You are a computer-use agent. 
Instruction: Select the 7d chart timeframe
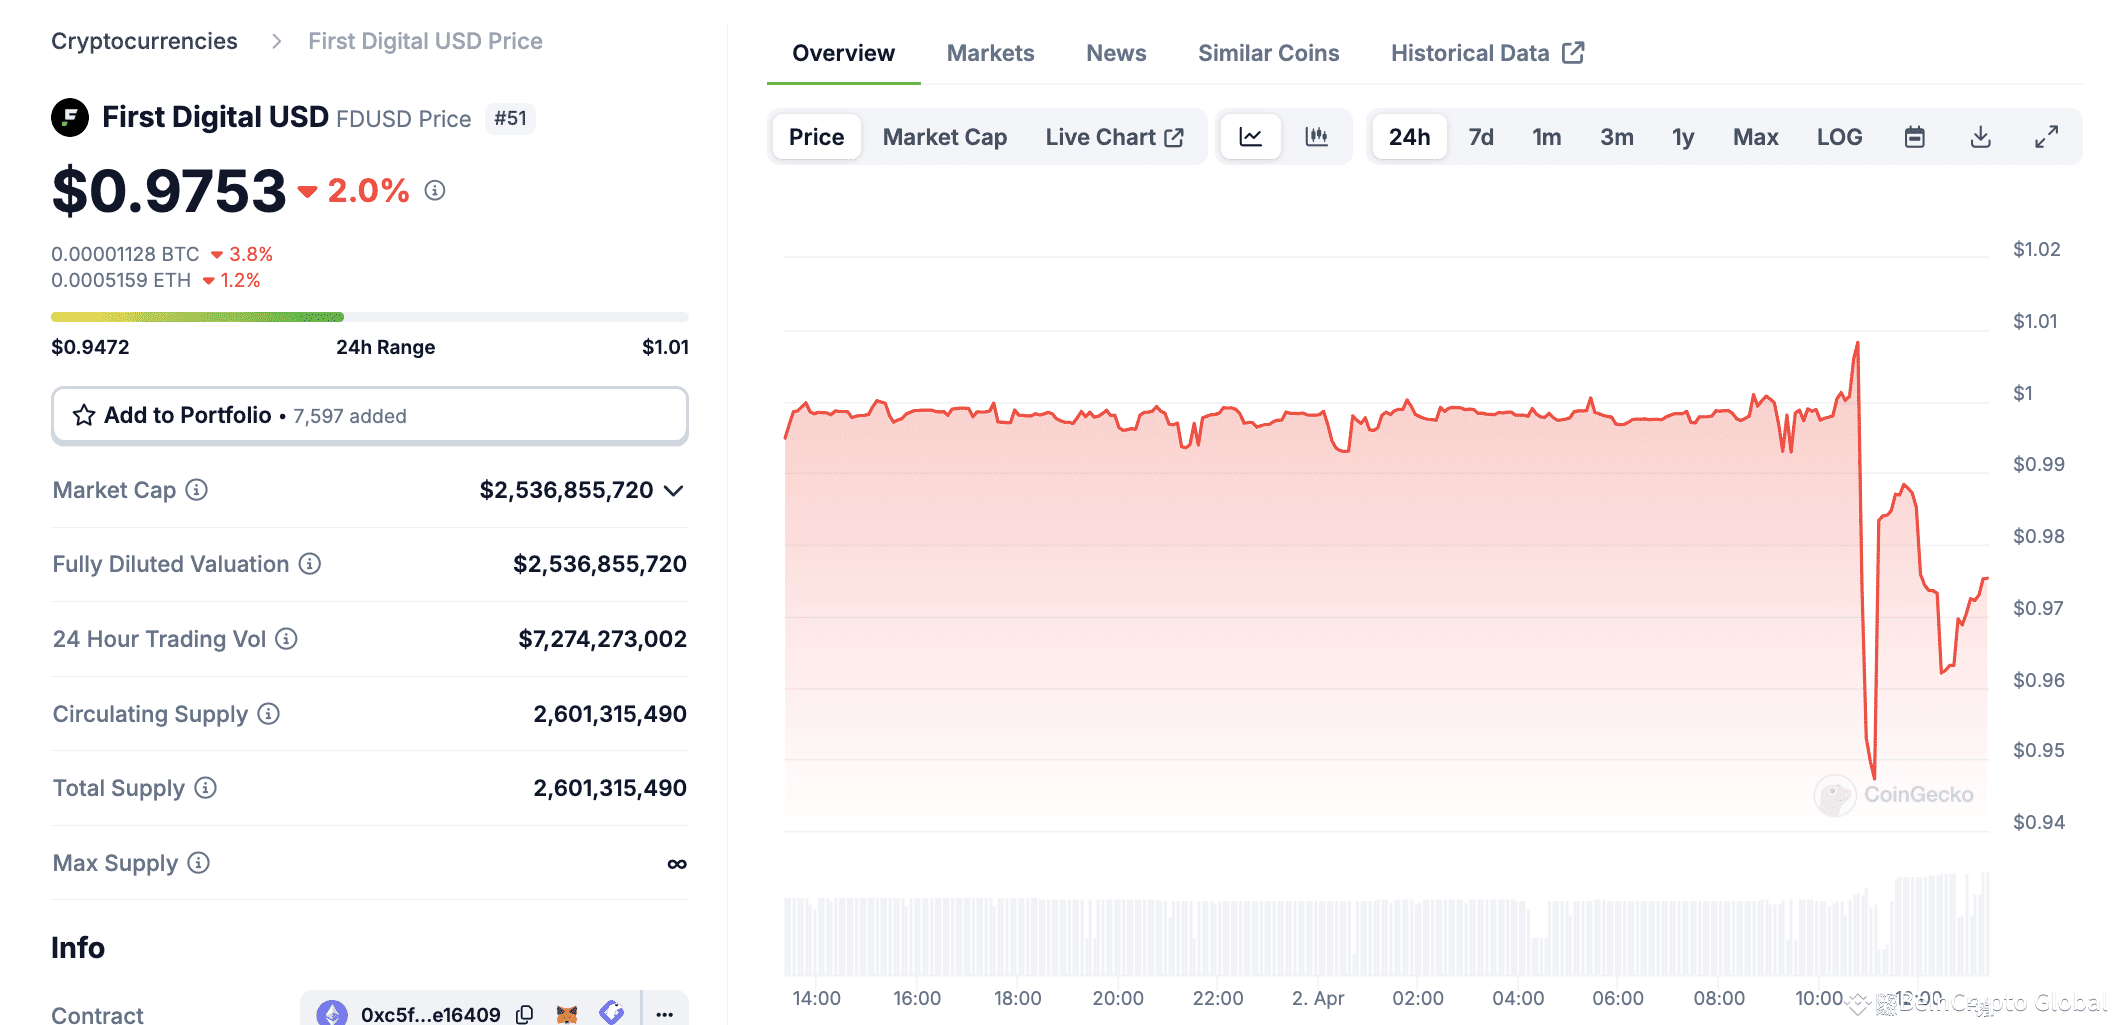point(1481,137)
